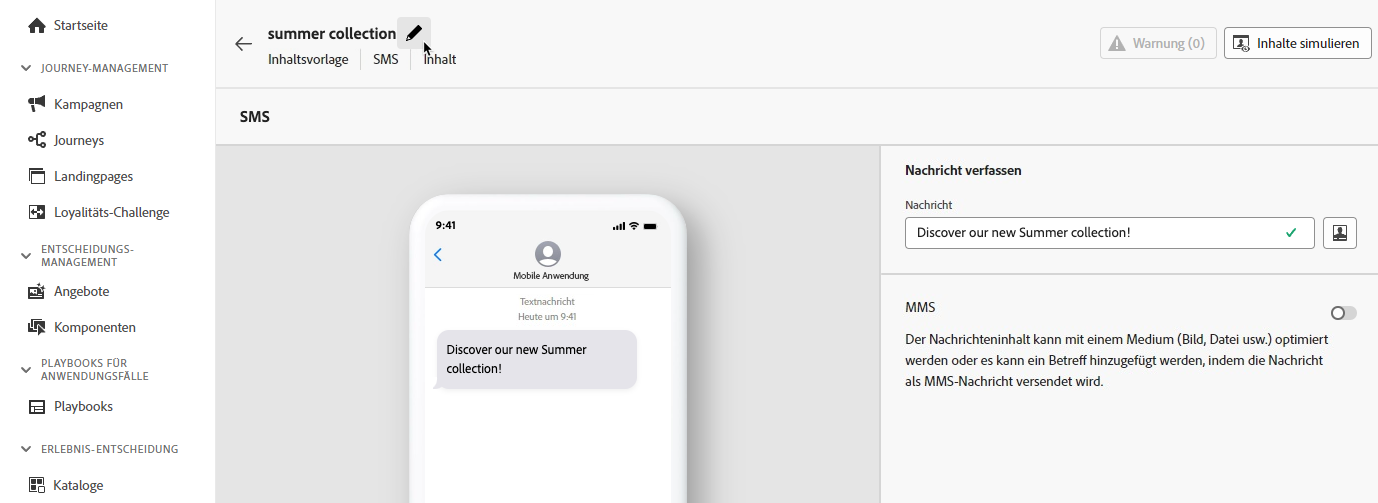Viewport: 1378px width, 503px height.
Task: Enable the MMS toggle switch
Action: (x=1343, y=313)
